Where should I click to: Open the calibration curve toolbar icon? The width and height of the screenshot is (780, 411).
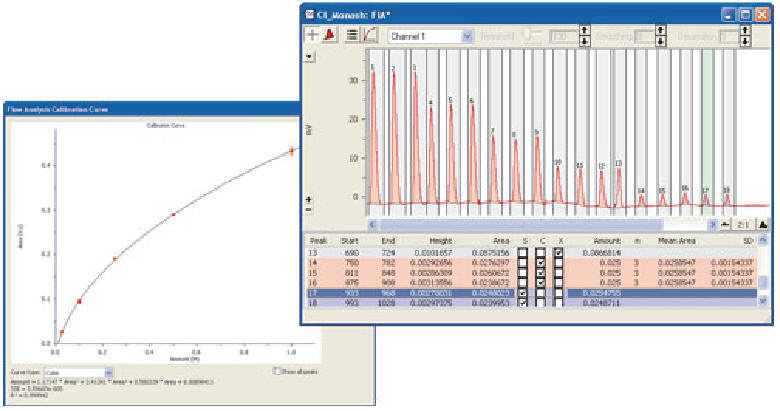370,35
